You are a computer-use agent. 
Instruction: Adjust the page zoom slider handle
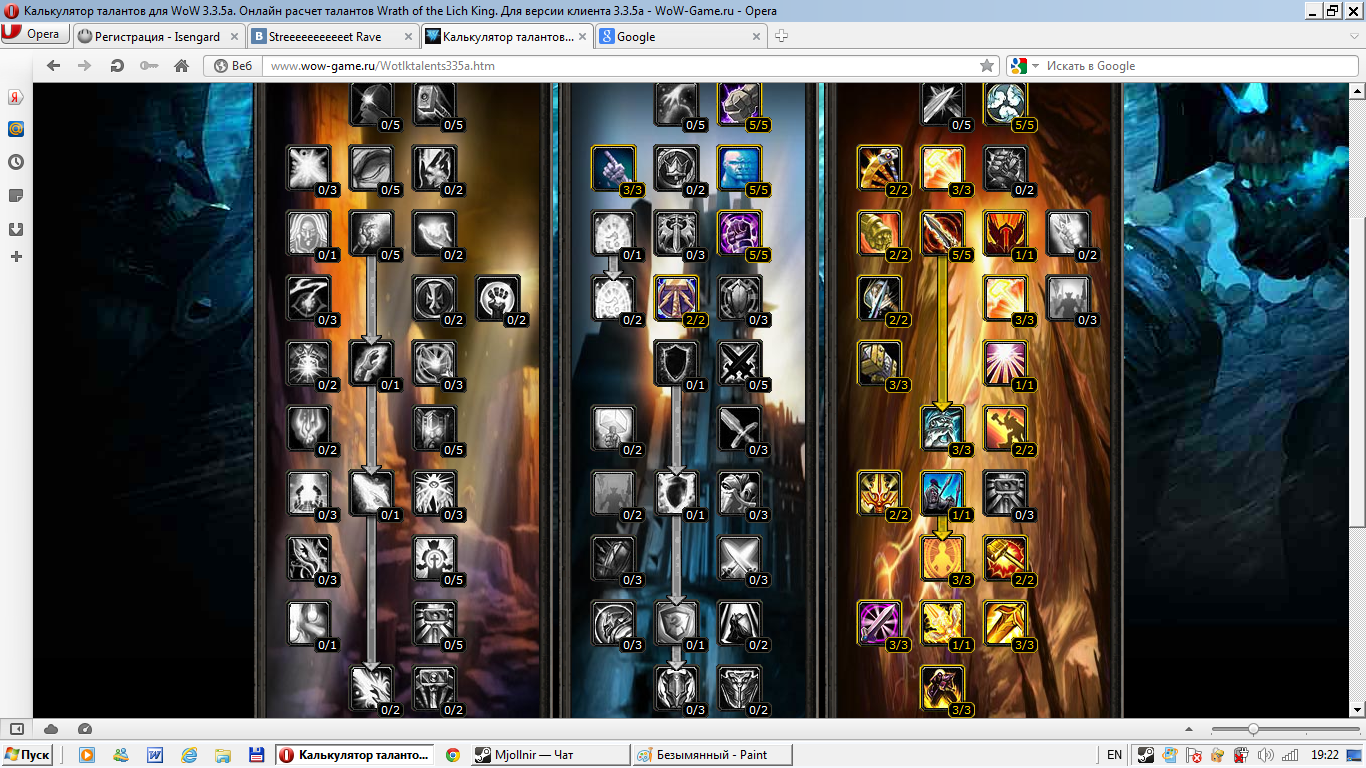point(1253,729)
